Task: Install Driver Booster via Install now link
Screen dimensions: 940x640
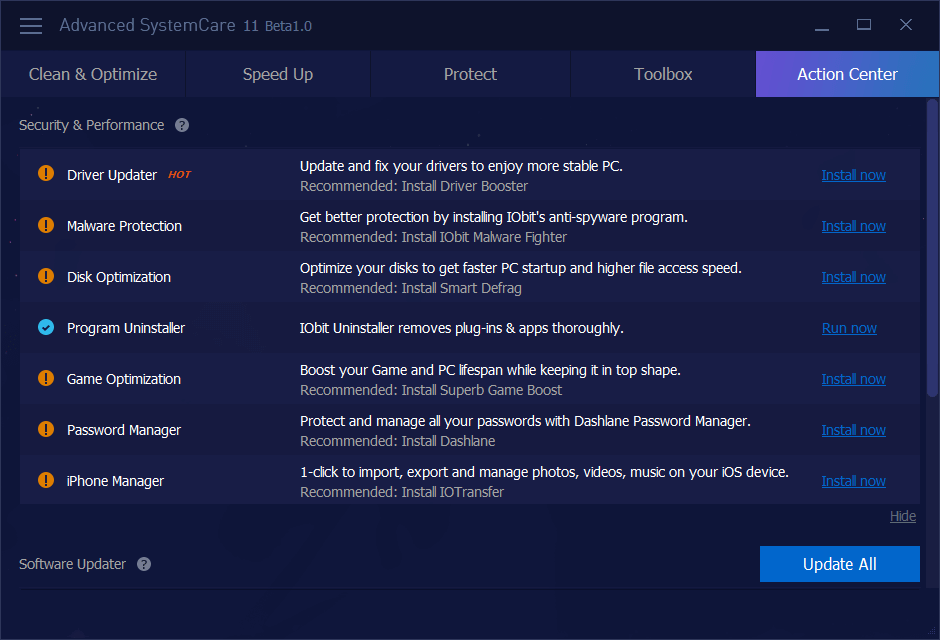Action: 853,175
